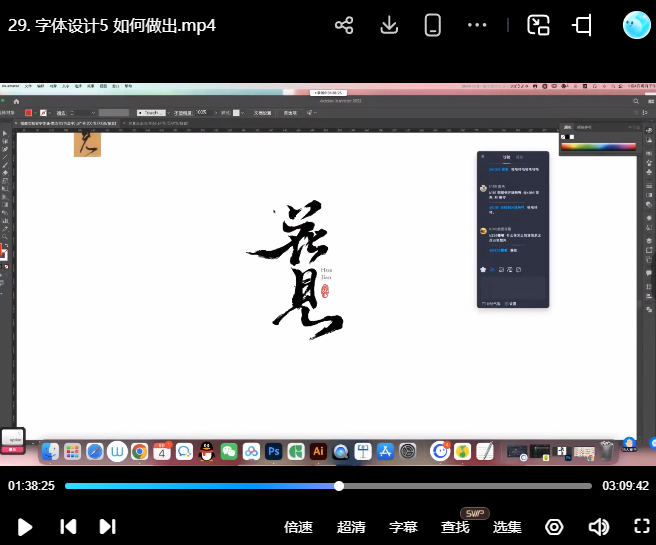Enter picture-in-picture mini player mode
This screenshot has width=656, height=545.
click(539, 26)
